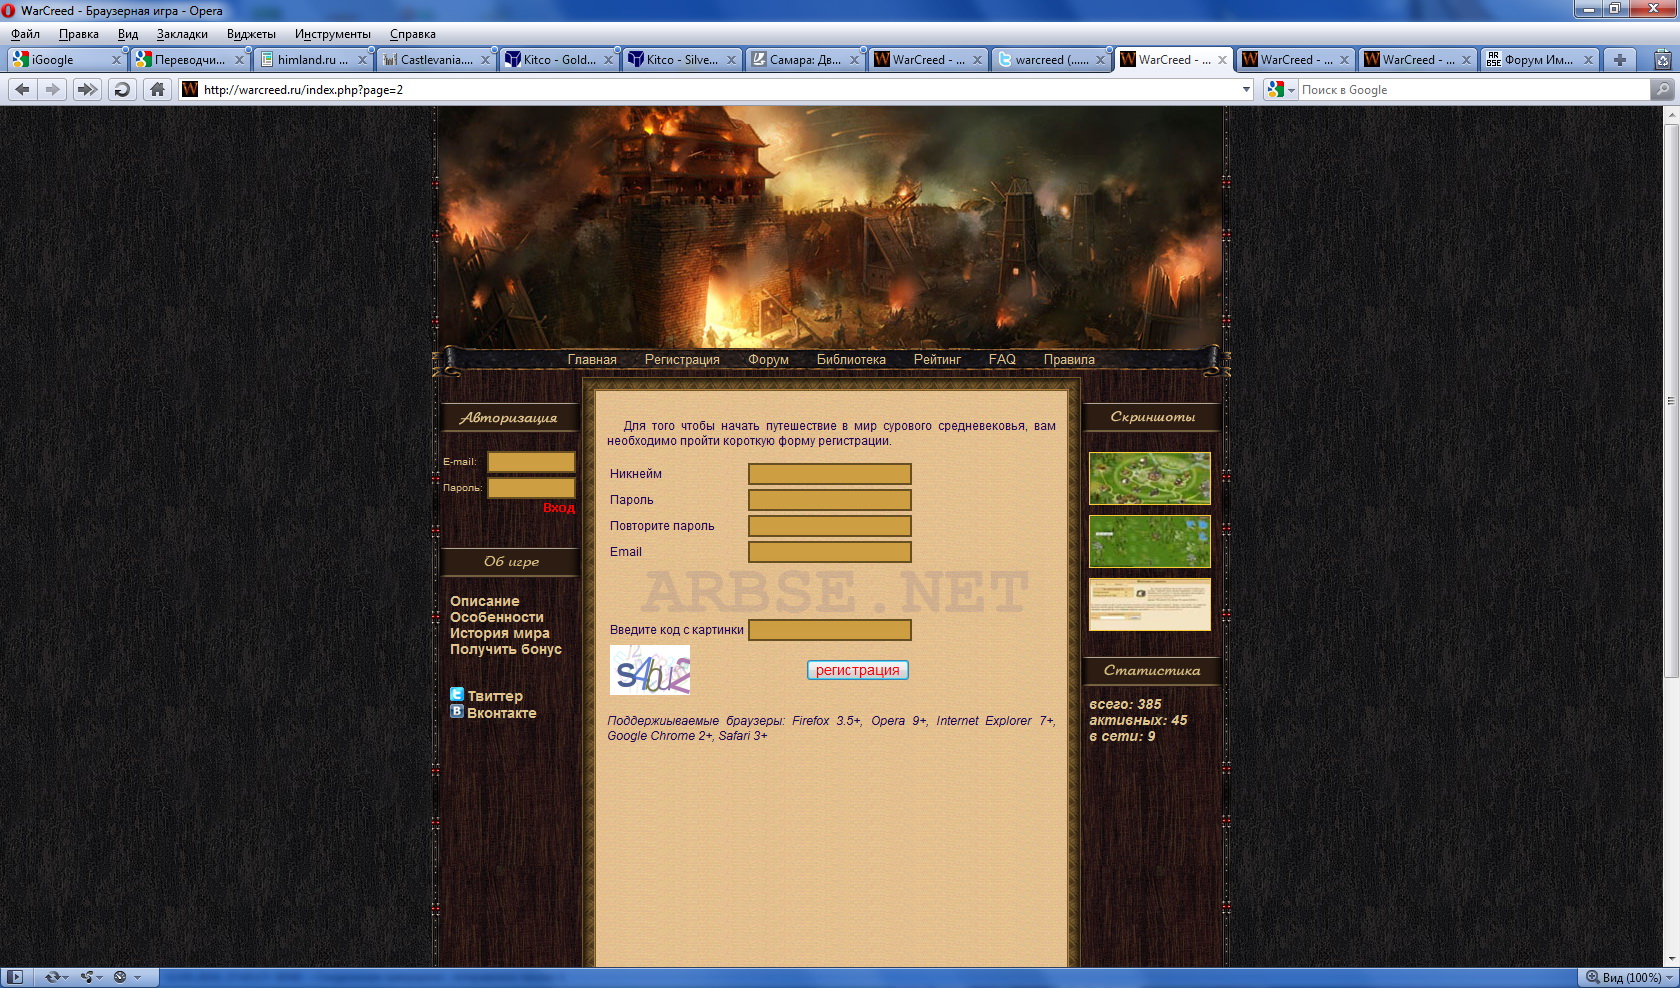The width and height of the screenshot is (1680, 988).
Task: Open the Вконтакте icon link in sidebar
Action: tap(457, 711)
